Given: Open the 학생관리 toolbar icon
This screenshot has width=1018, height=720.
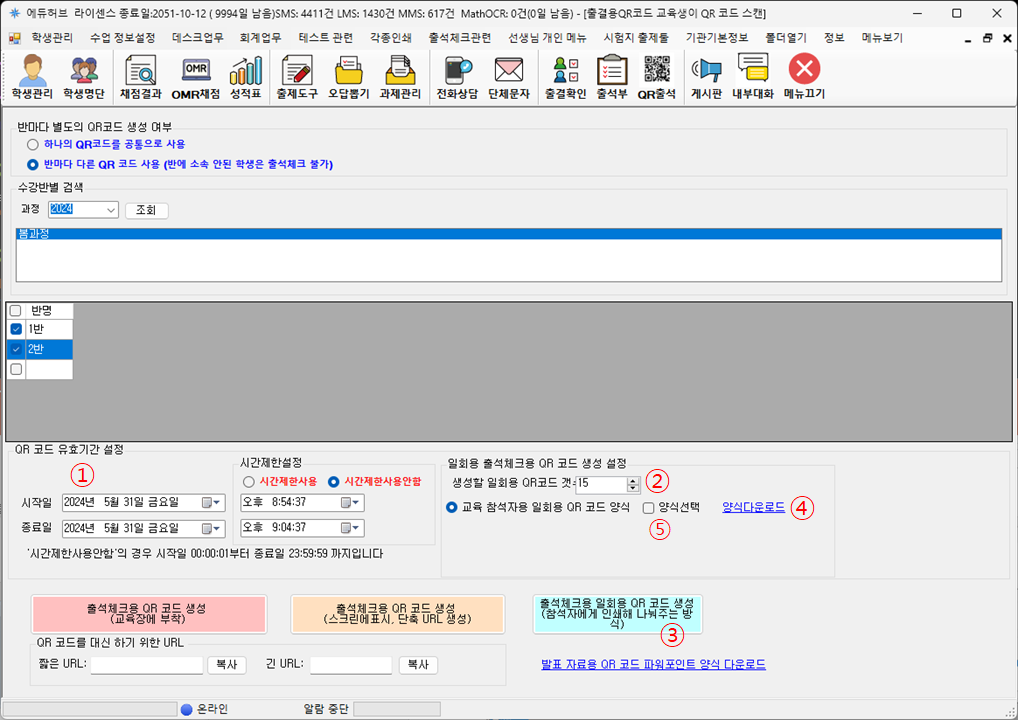Looking at the screenshot, I should [x=31, y=76].
